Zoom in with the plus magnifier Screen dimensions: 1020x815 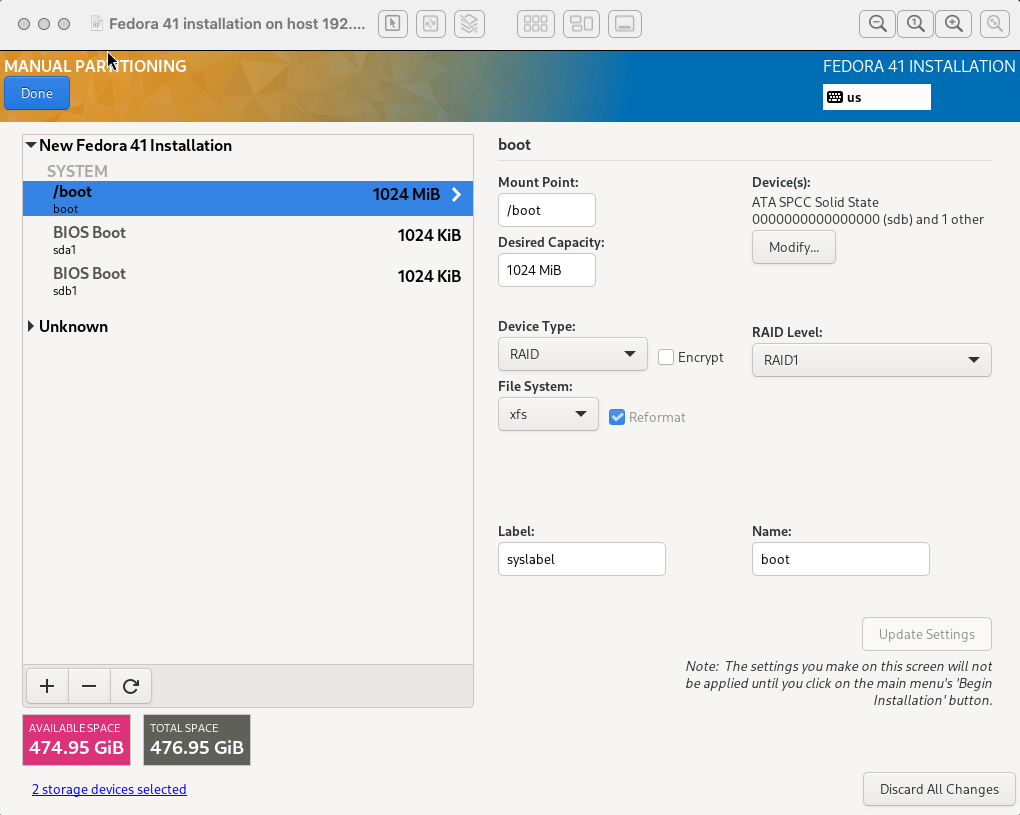954,24
